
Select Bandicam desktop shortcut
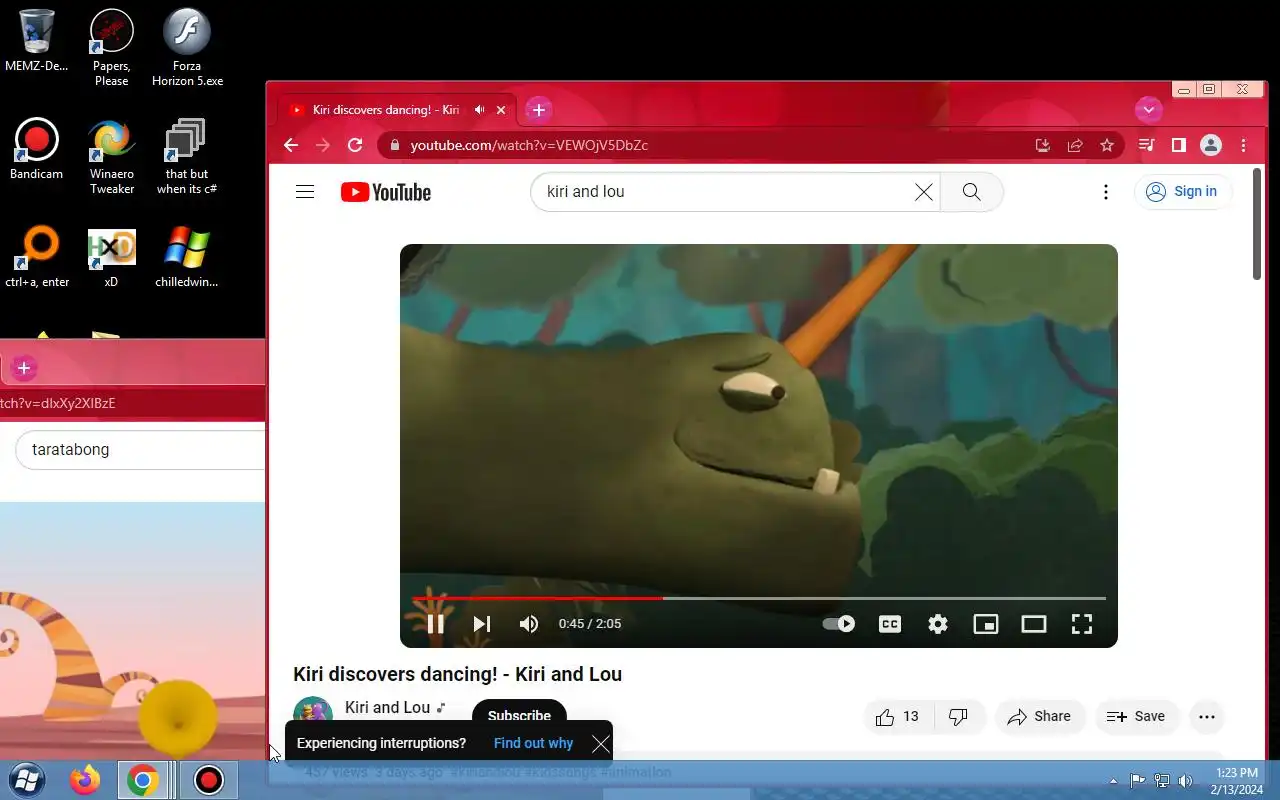point(37,149)
